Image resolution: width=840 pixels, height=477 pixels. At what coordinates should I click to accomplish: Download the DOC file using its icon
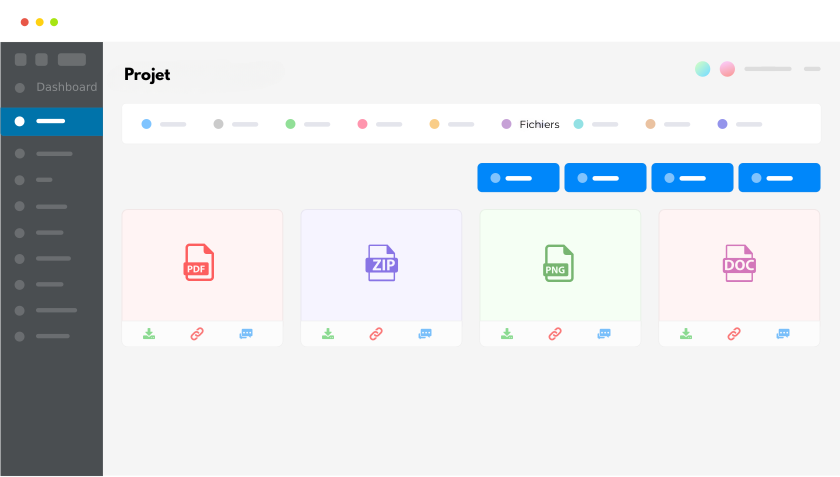pyautogui.click(x=686, y=334)
